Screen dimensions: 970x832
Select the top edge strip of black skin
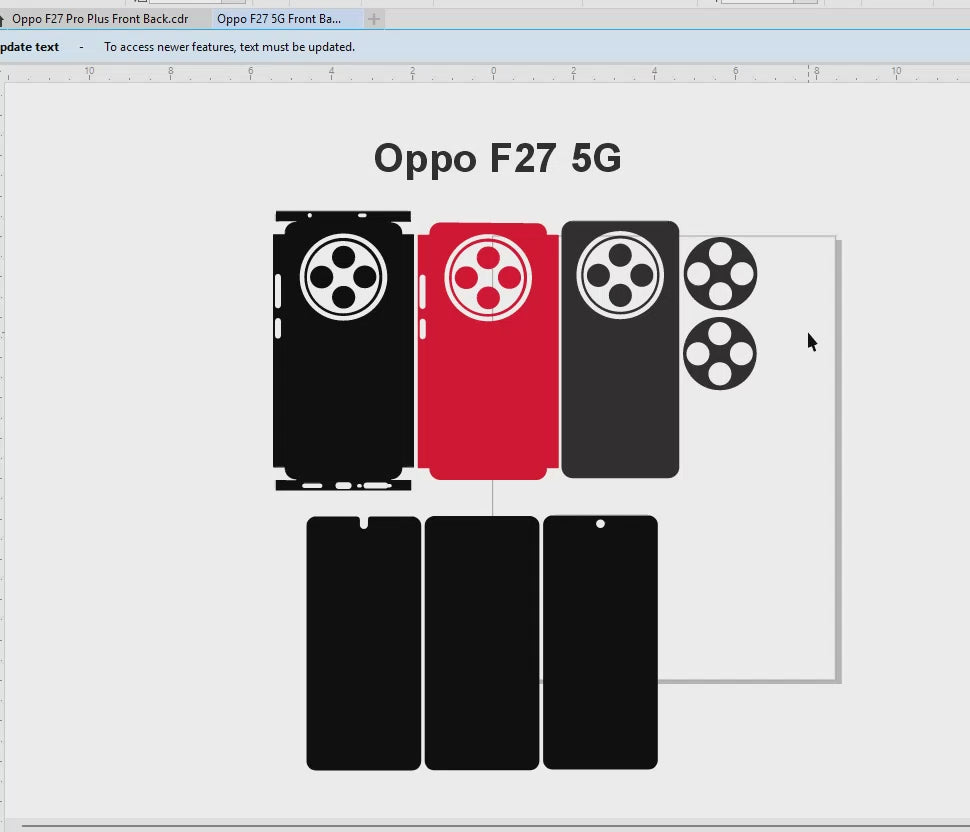(343, 216)
